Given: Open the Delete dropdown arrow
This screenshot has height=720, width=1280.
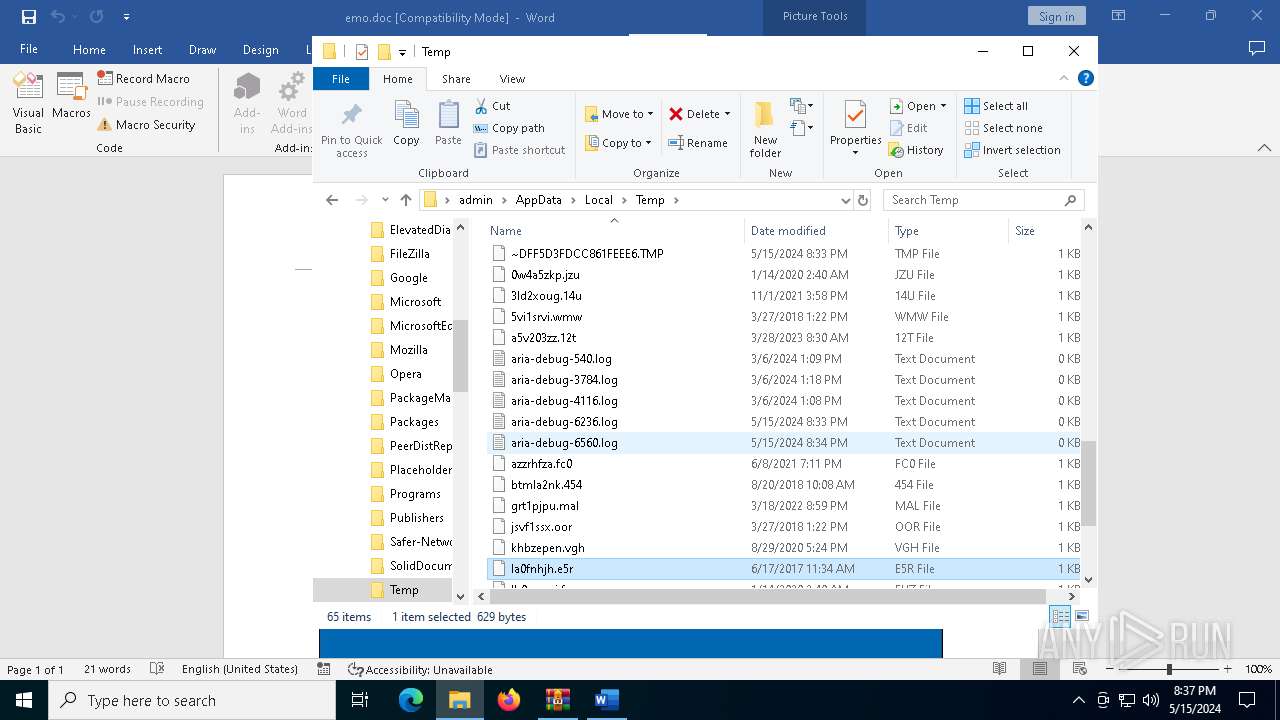Looking at the screenshot, I should point(727,114).
